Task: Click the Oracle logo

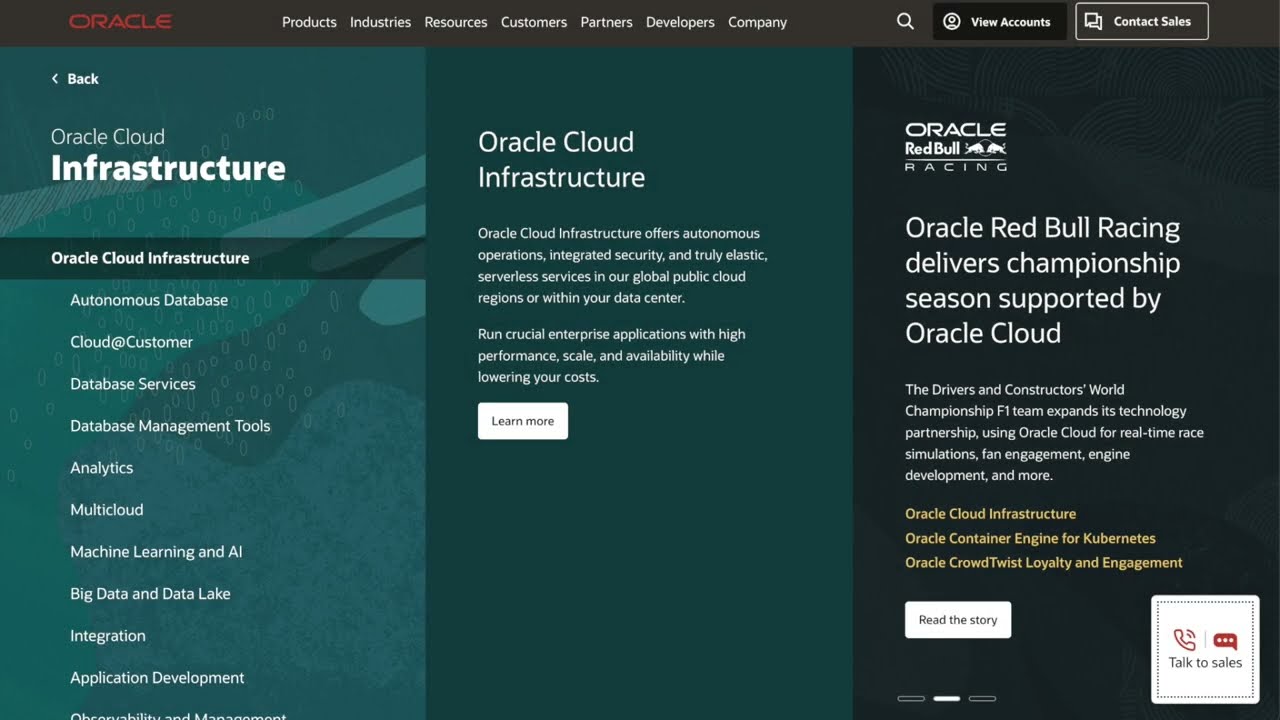Action: 120,21
